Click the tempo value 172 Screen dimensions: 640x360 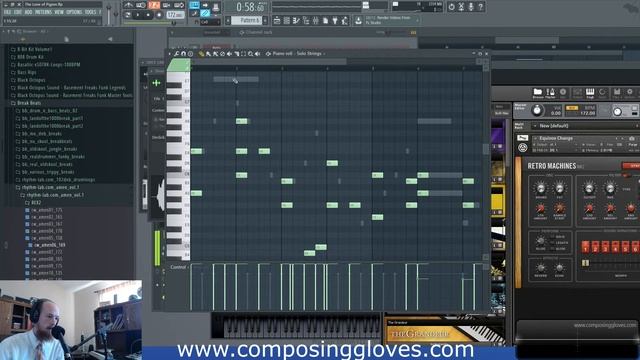coord(176,15)
